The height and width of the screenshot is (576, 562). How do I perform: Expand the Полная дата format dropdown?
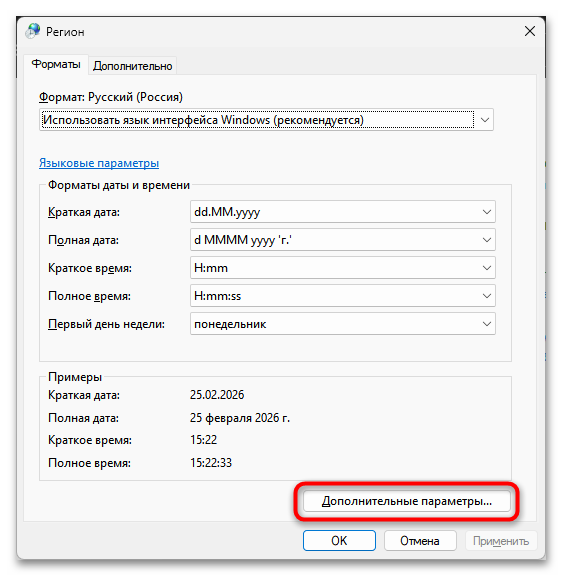(x=343, y=240)
